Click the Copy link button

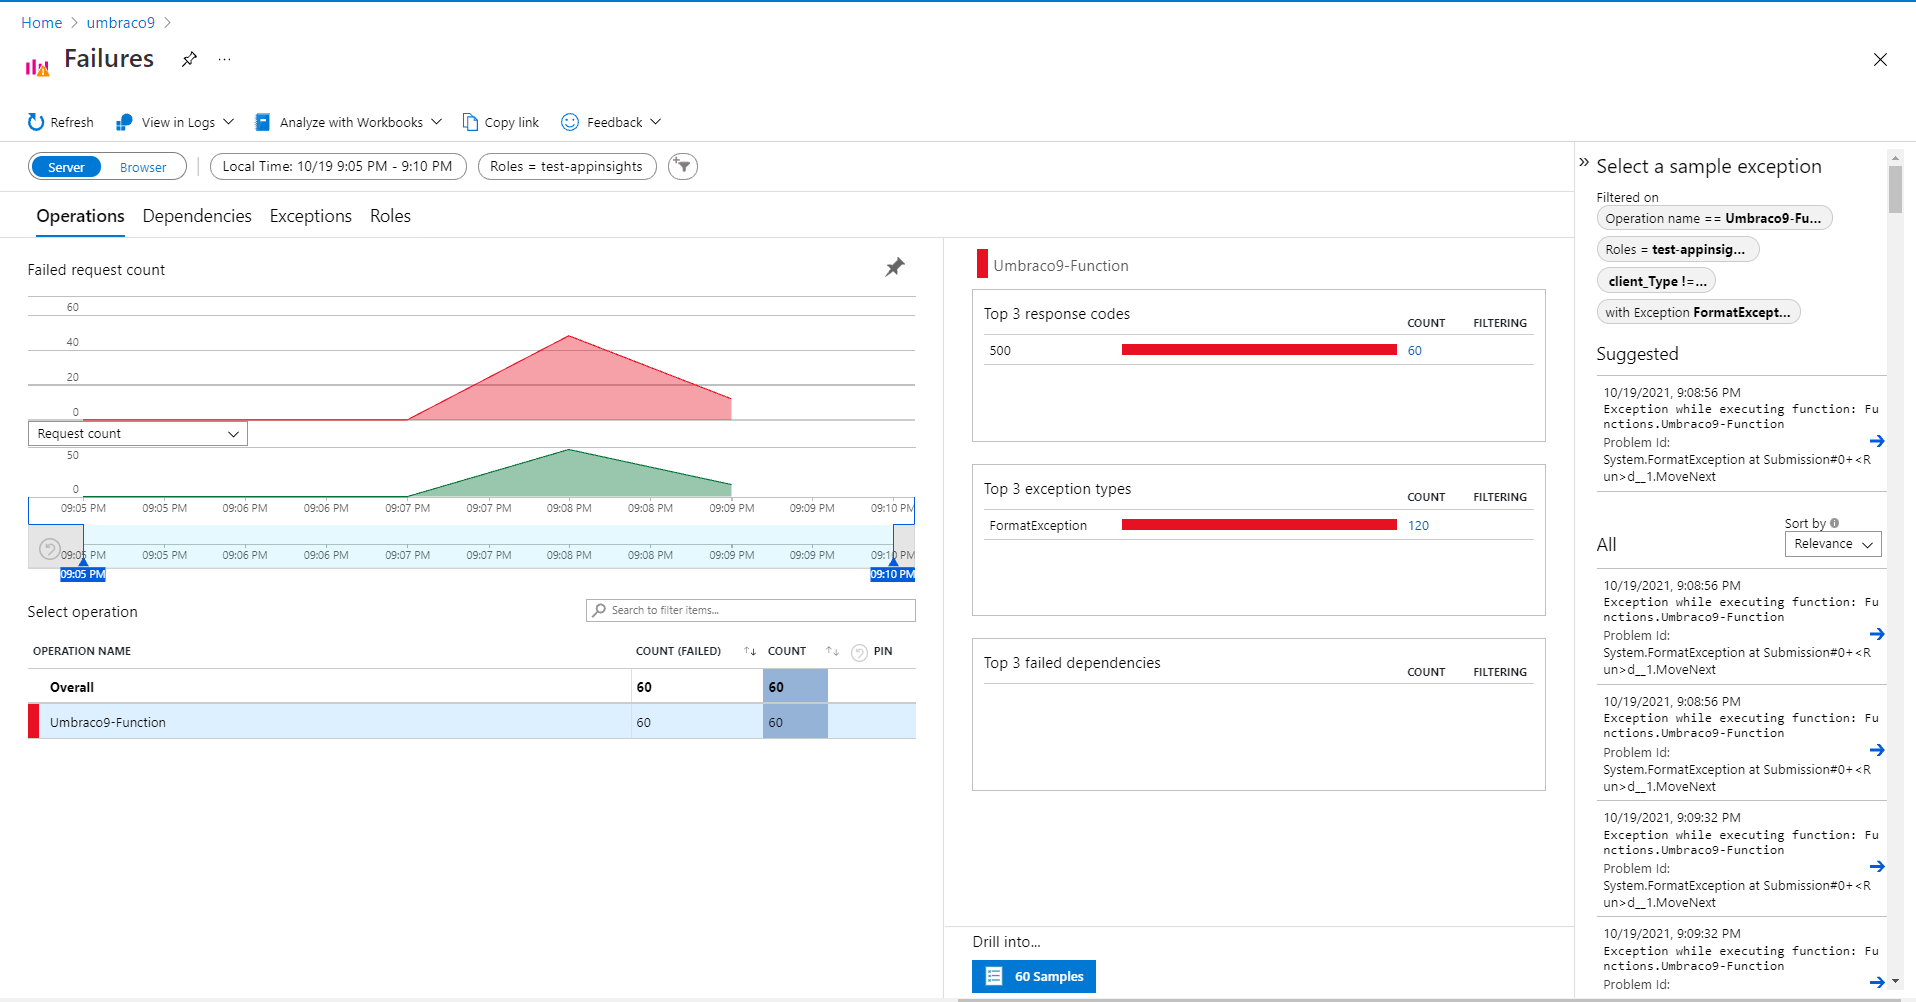pos(500,122)
